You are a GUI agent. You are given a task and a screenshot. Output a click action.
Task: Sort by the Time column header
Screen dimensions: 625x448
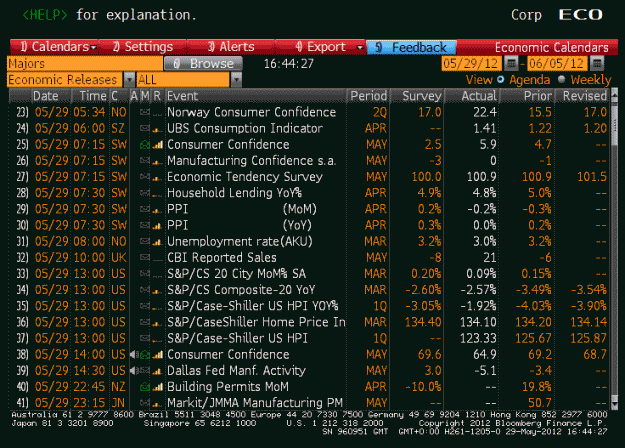[92, 96]
